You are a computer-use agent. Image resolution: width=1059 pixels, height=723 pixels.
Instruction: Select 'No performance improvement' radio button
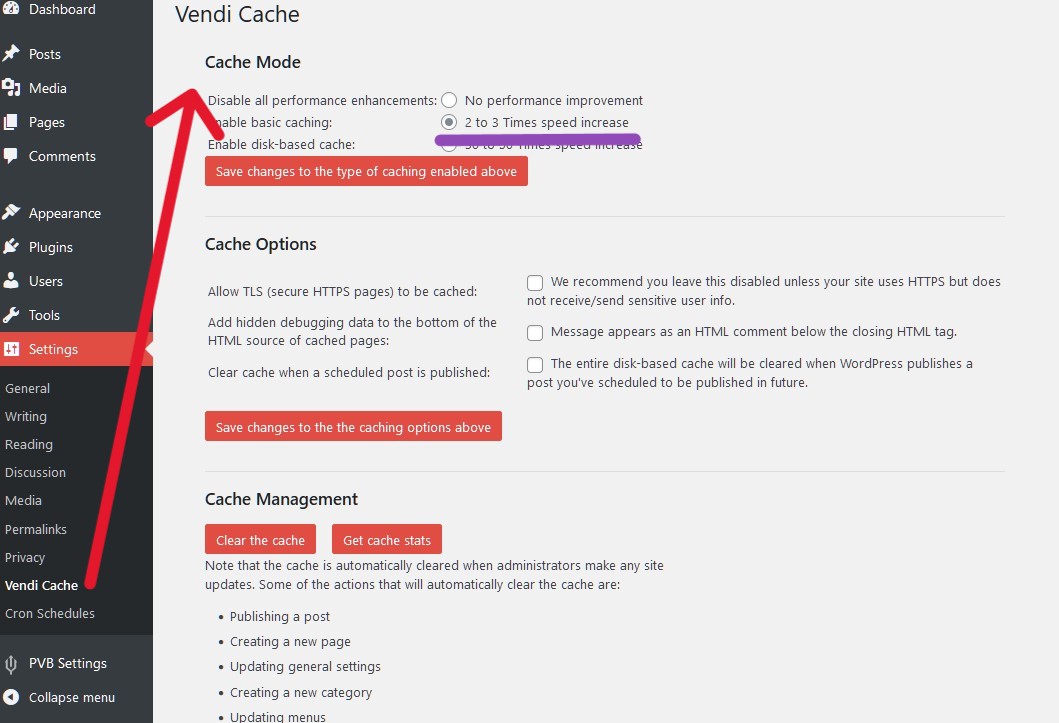click(449, 101)
